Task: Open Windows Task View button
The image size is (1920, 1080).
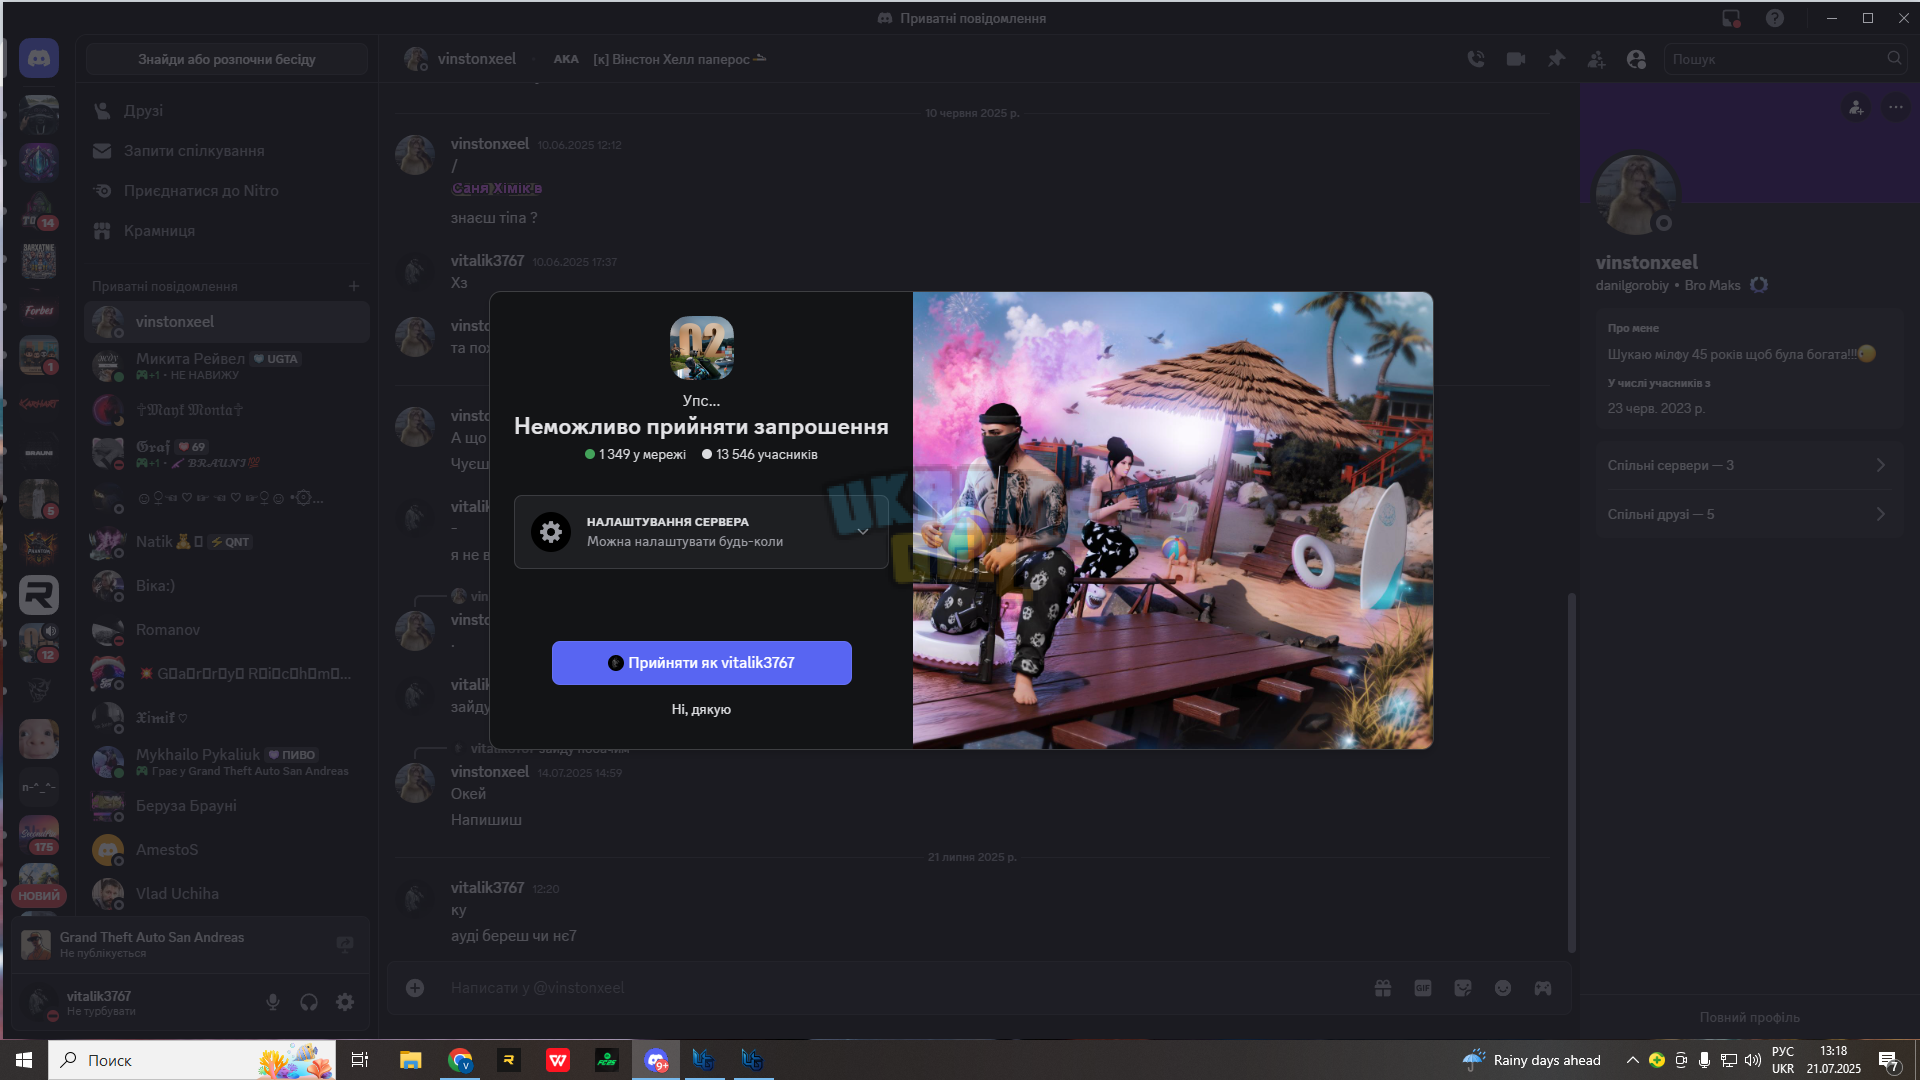Action: point(360,1060)
